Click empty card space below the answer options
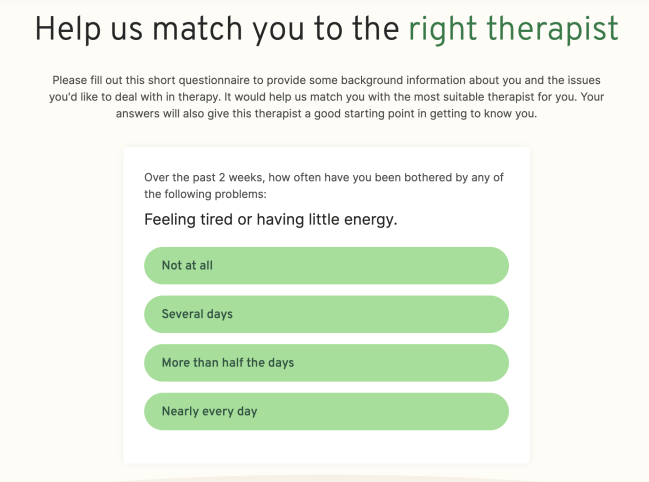 point(326,446)
